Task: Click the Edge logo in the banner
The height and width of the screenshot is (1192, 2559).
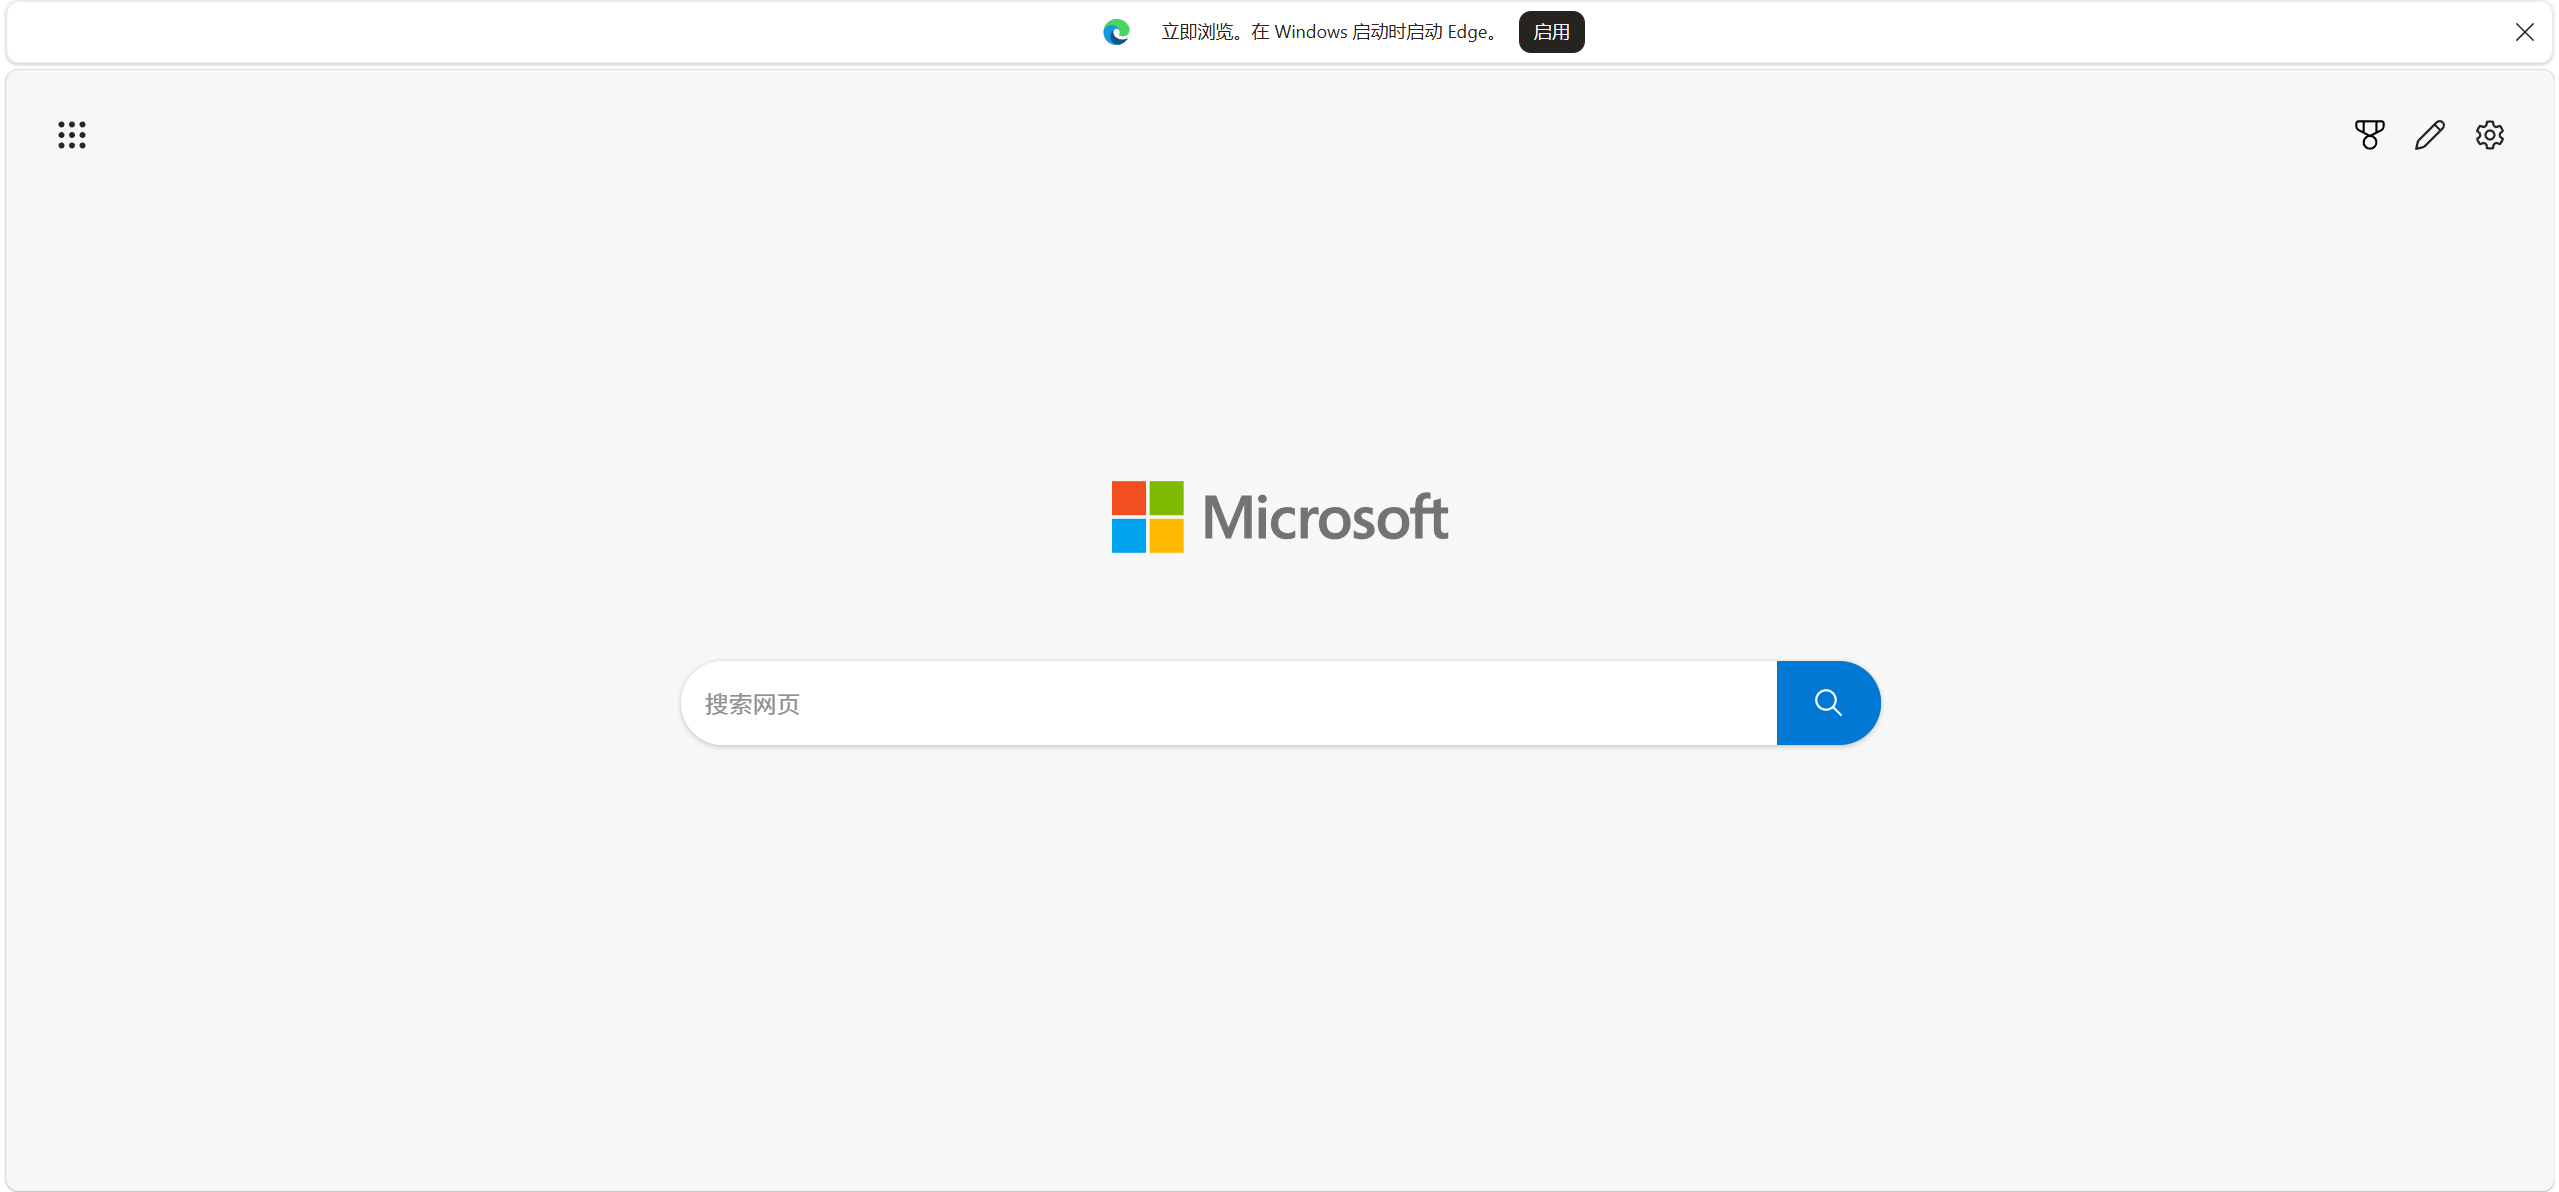Action: (1116, 32)
